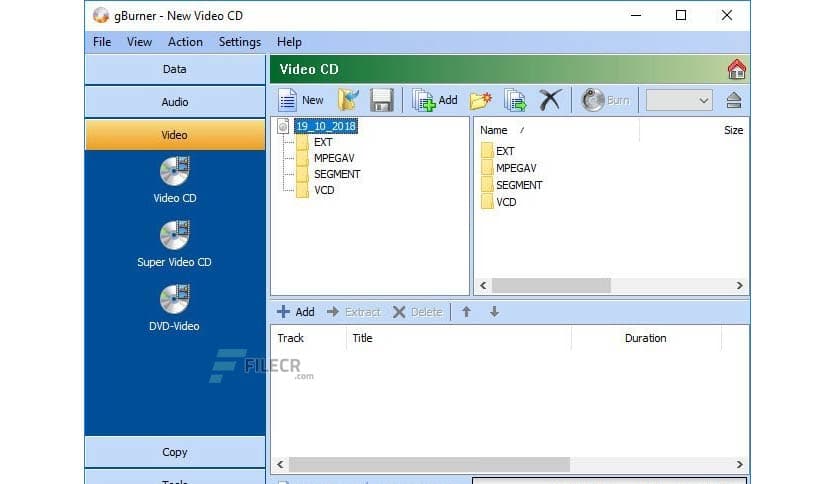Select the 19_10_2018 root node in the tree

point(326,126)
